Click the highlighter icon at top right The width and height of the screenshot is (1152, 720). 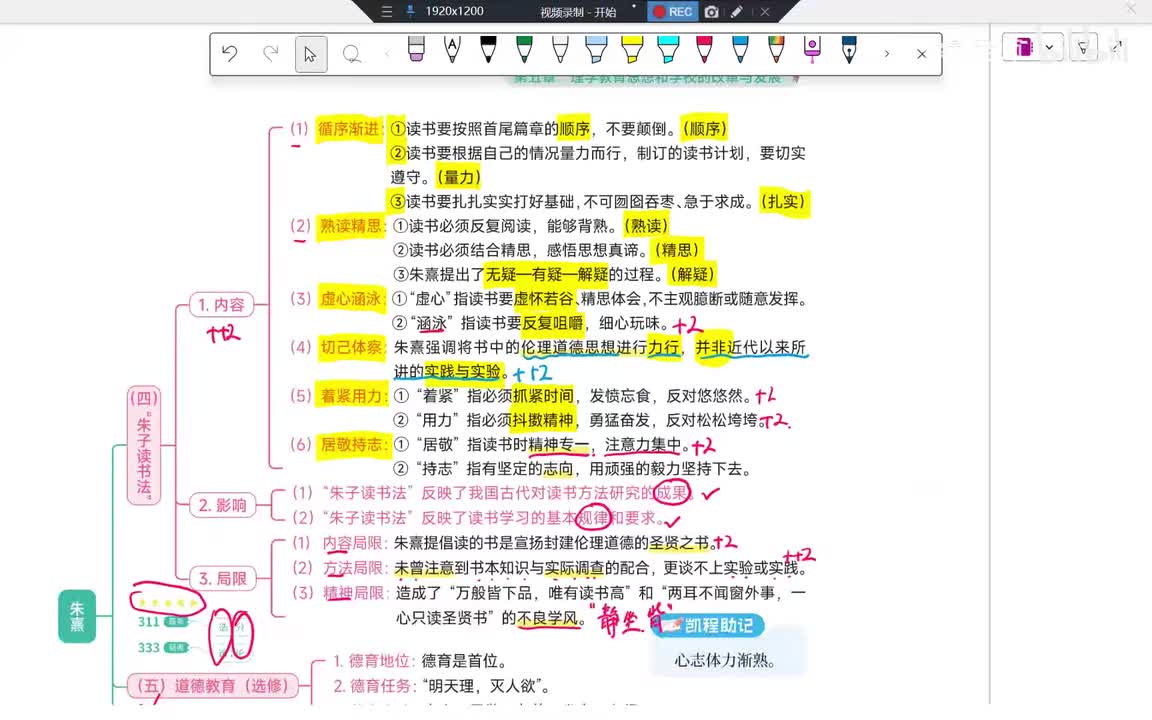1084,47
